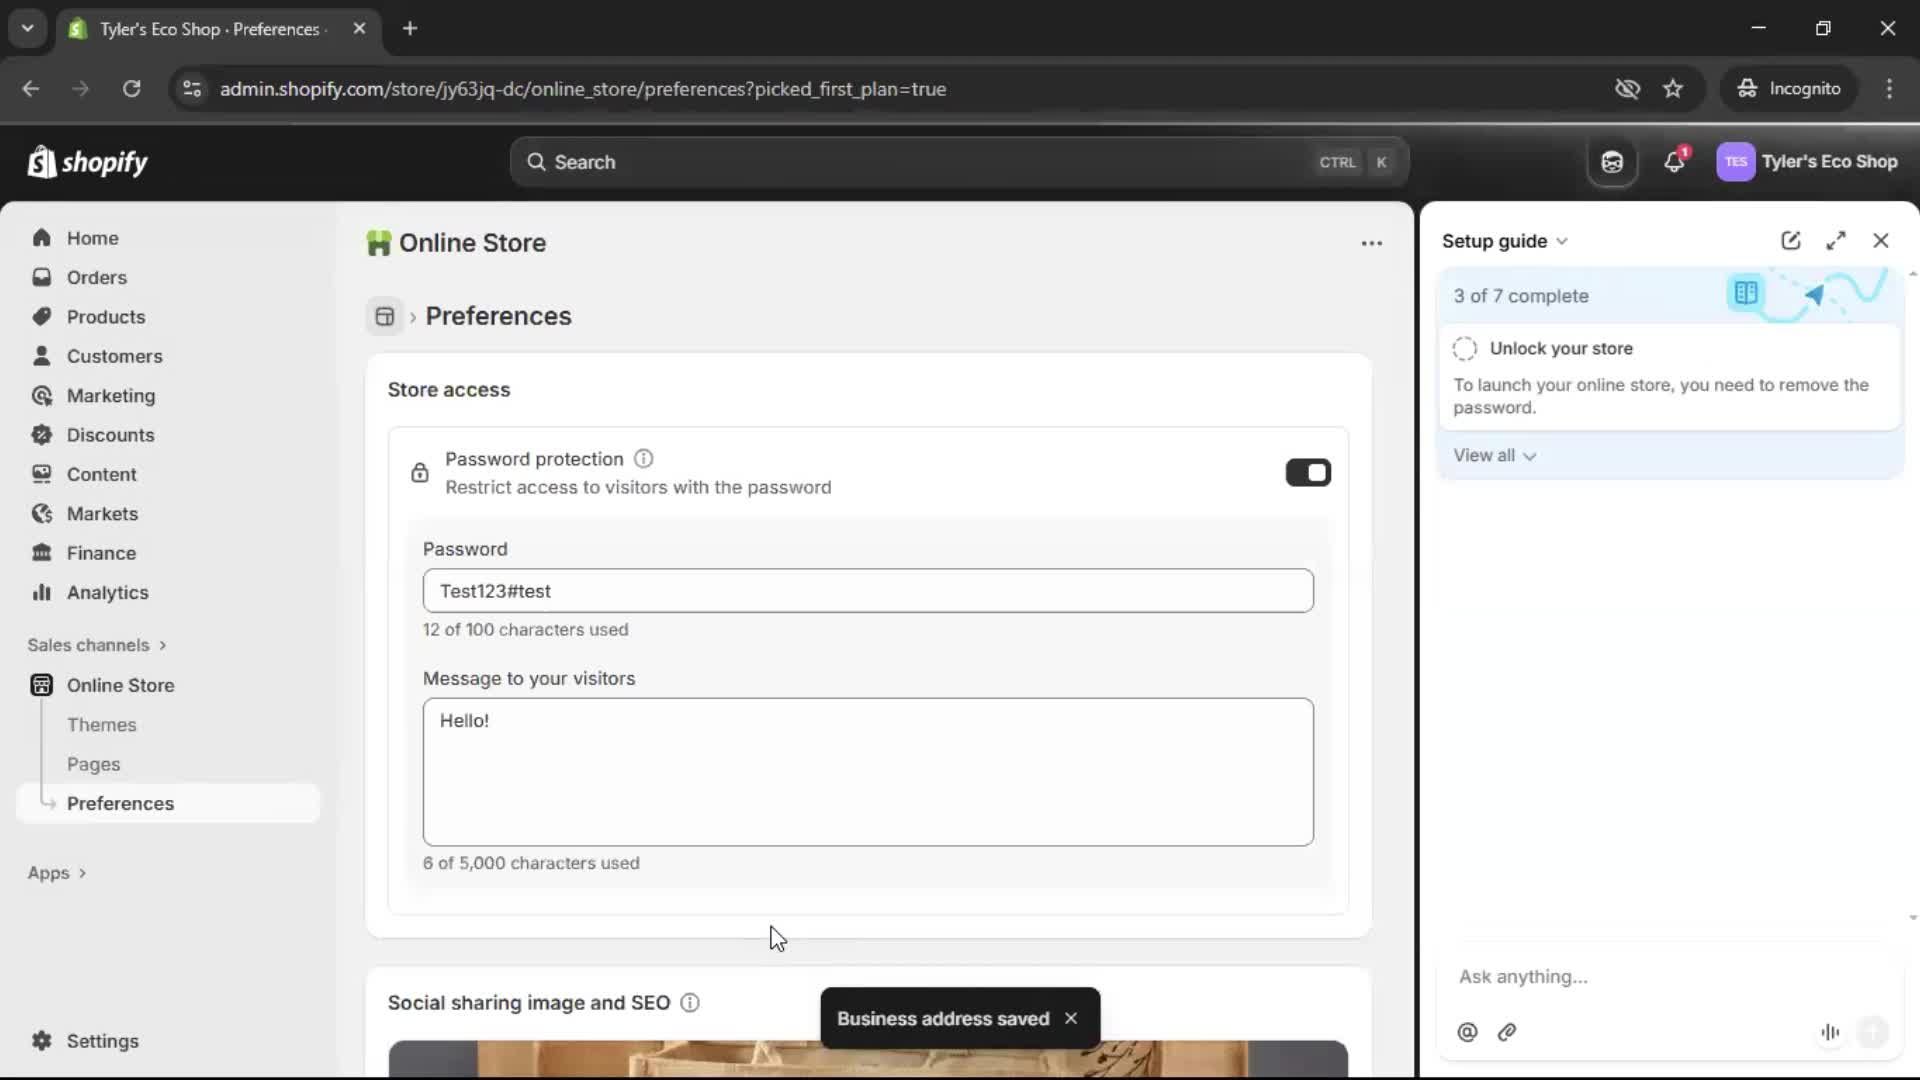Expand the Setup guide to fullscreen
The height and width of the screenshot is (1080, 1920).
1837,240
